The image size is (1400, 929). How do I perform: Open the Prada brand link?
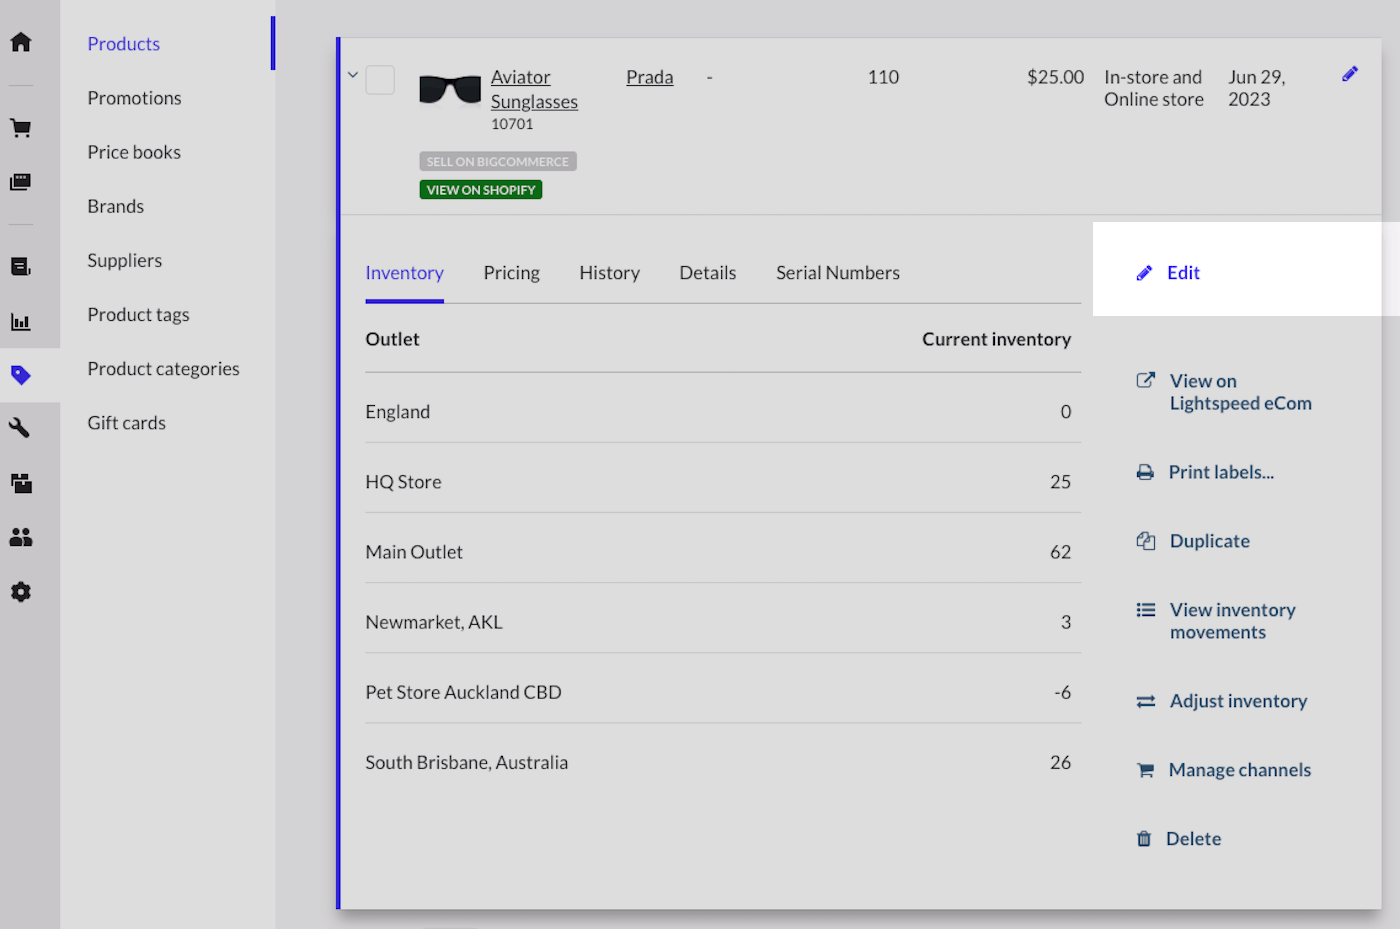(x=649, y=77)
